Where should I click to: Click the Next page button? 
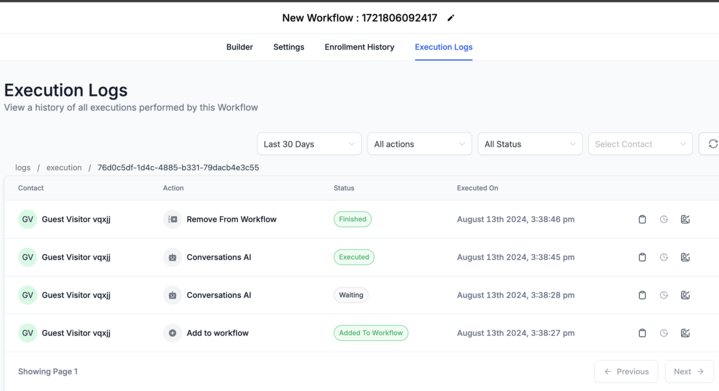tap(689, 371)
